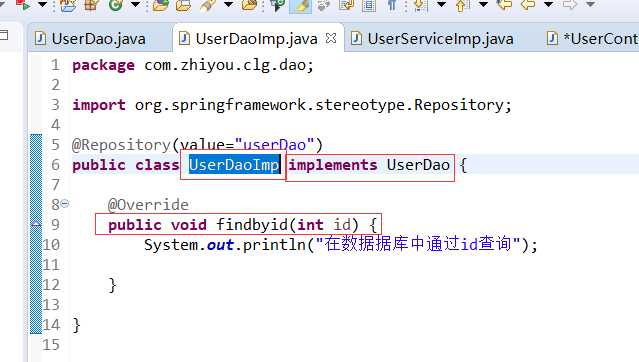This screenshot has width=639, height=362.
Task: Expand the Previous Annotation dropdown arrow
Action: click(483, 5)
